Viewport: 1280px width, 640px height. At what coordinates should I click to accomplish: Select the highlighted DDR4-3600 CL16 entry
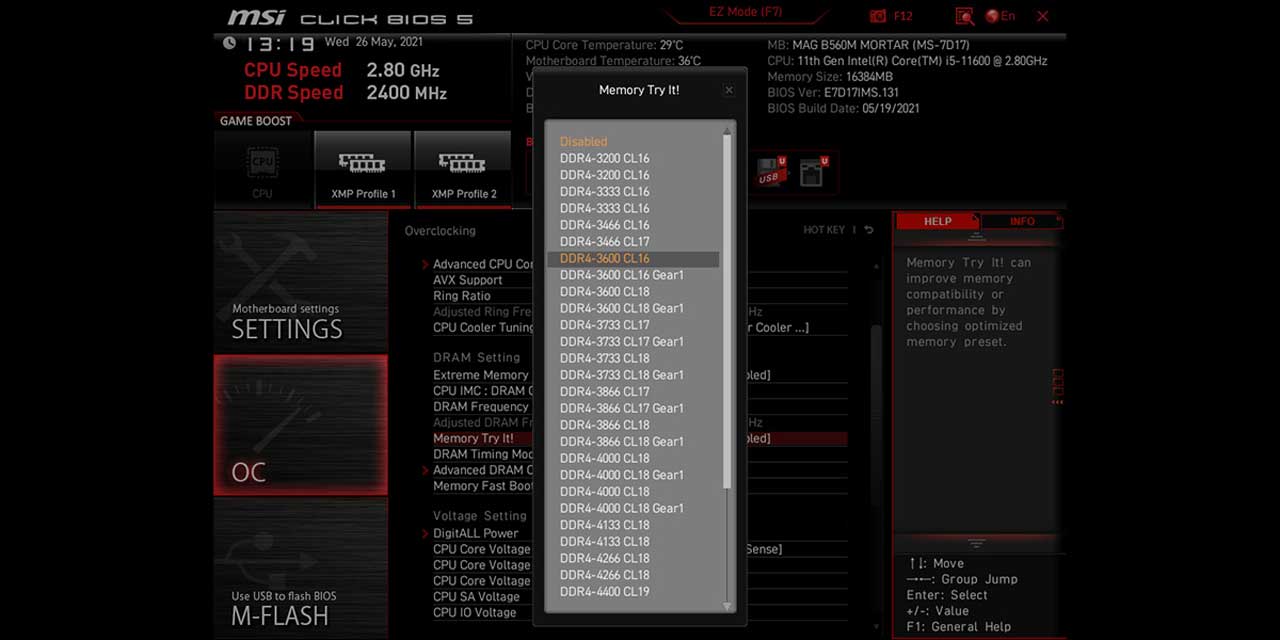(633, 259)
